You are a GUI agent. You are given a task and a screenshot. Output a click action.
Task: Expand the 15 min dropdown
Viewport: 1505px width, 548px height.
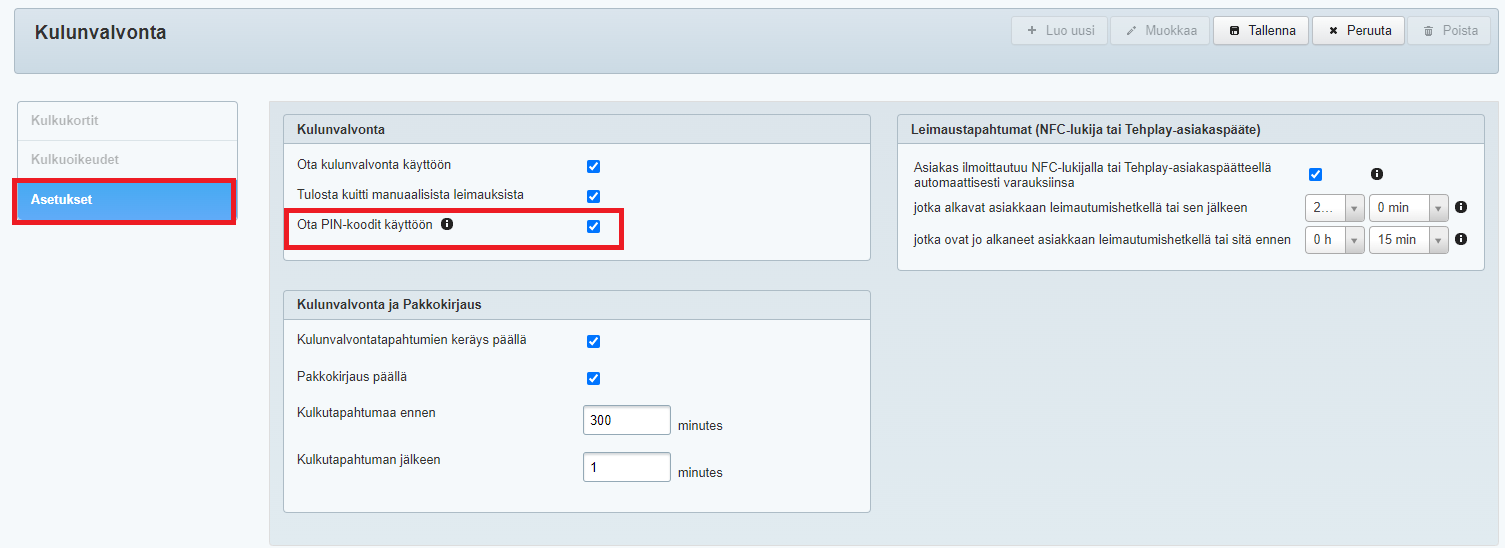(x=1408, y=240)
